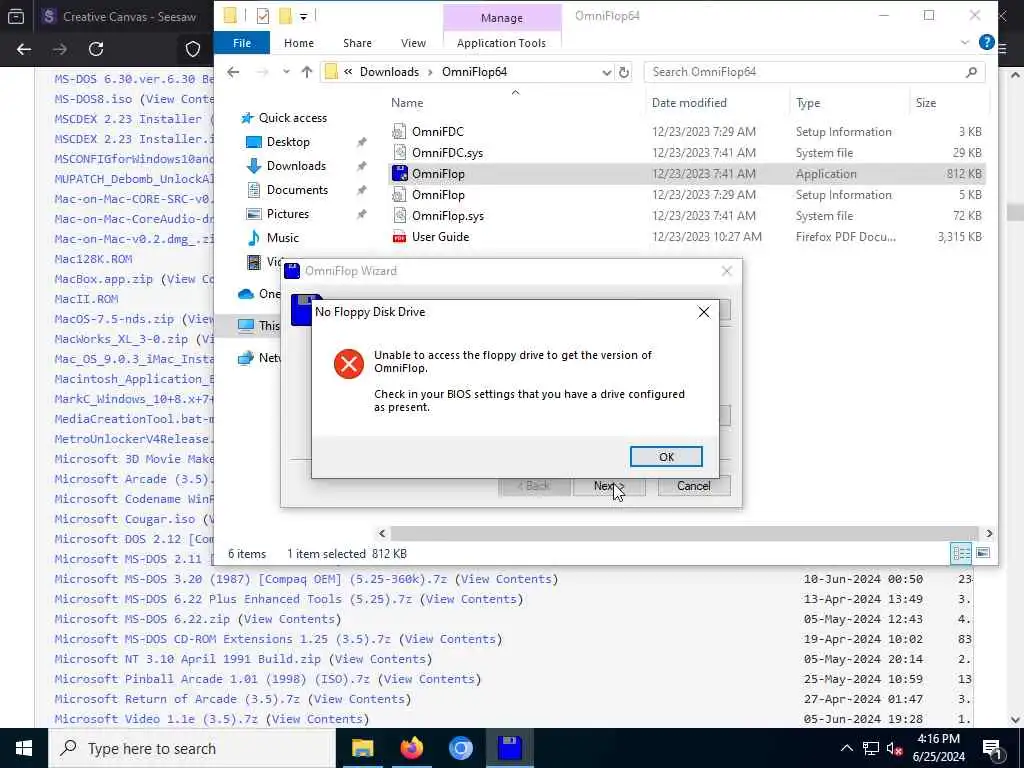
Task: Close the No Floppy Disk Drive dialog
Action: pyautogui.click(x=703, y=312)
